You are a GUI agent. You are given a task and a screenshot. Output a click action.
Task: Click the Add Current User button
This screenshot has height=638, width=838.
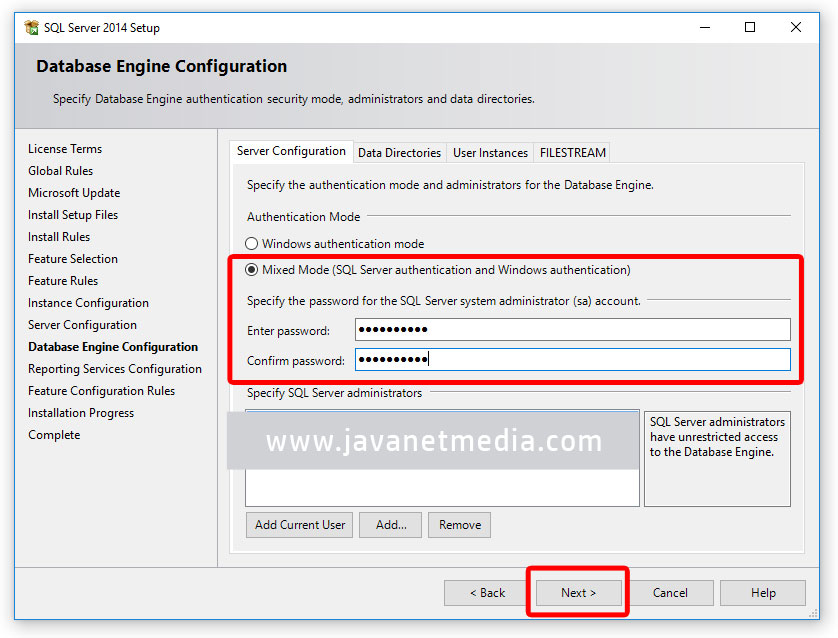[x=299, y=525]
